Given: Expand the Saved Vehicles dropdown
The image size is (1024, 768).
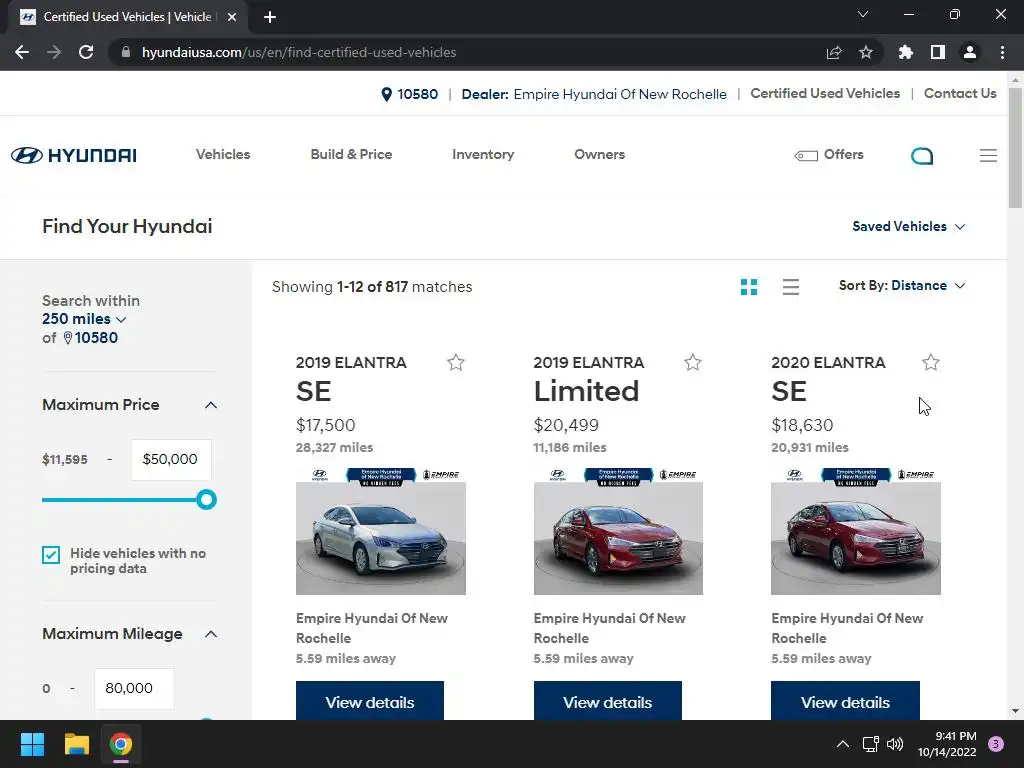Looking at the screenshot, I should tap(908, 227).
